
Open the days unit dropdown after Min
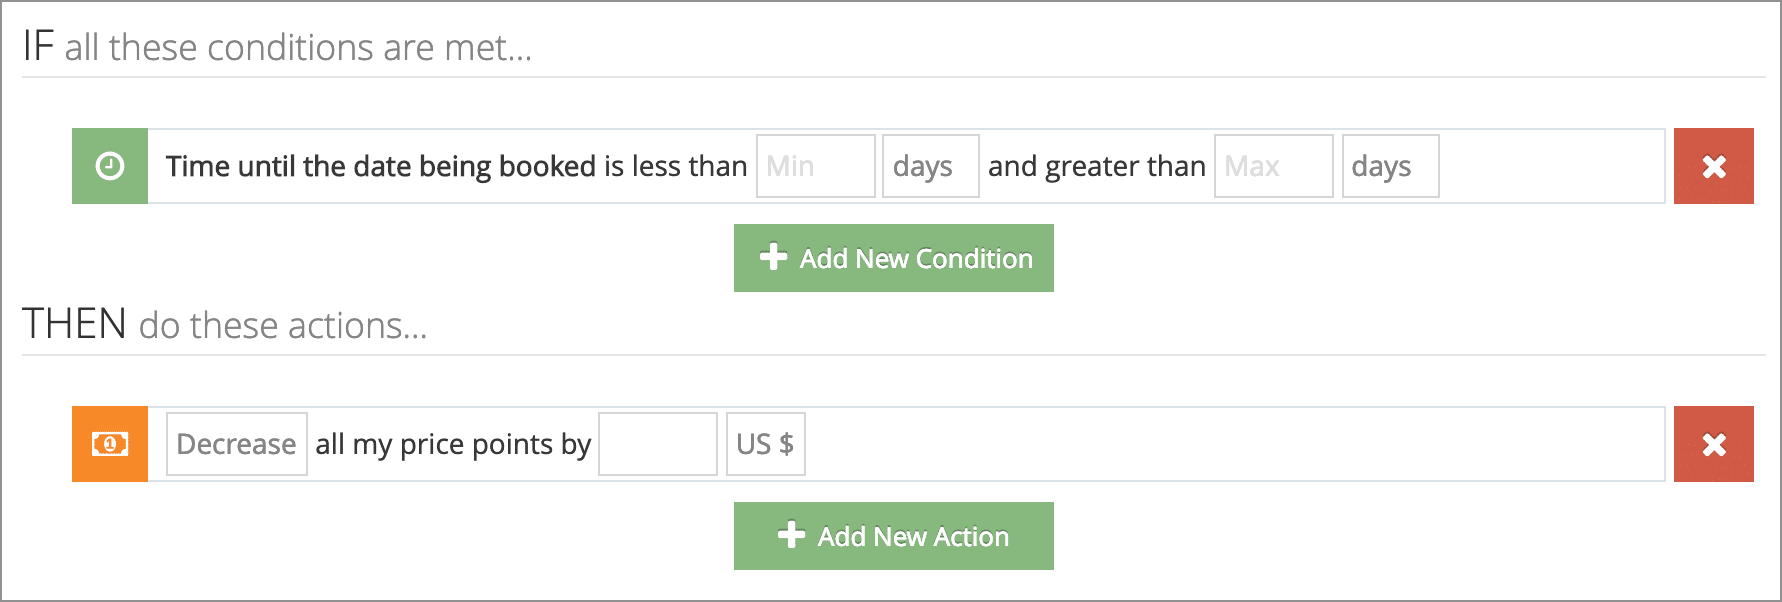(931, 166)
